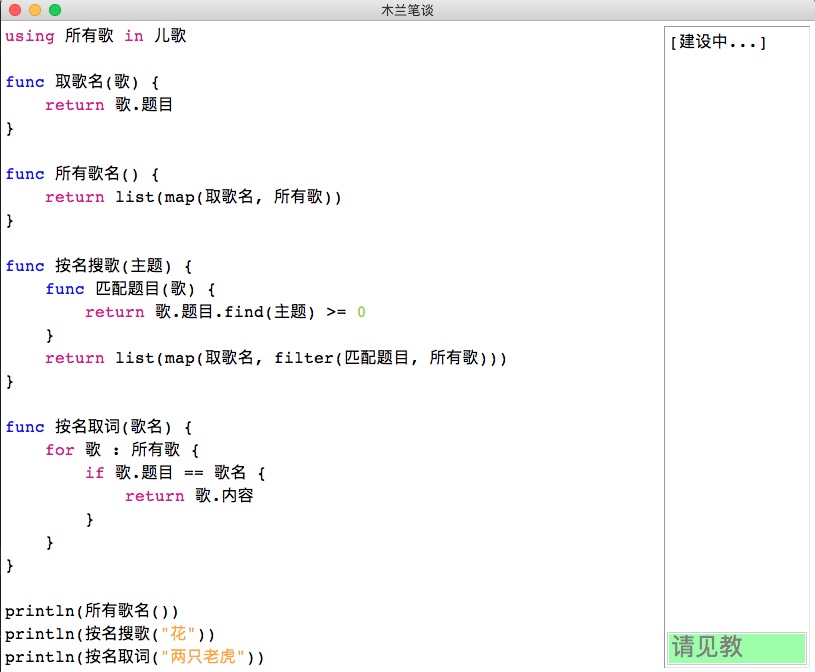Click the line 'using 所有歌 in 儿歌'
Viewport: 815px width, 672px height.
pos(96,36)
